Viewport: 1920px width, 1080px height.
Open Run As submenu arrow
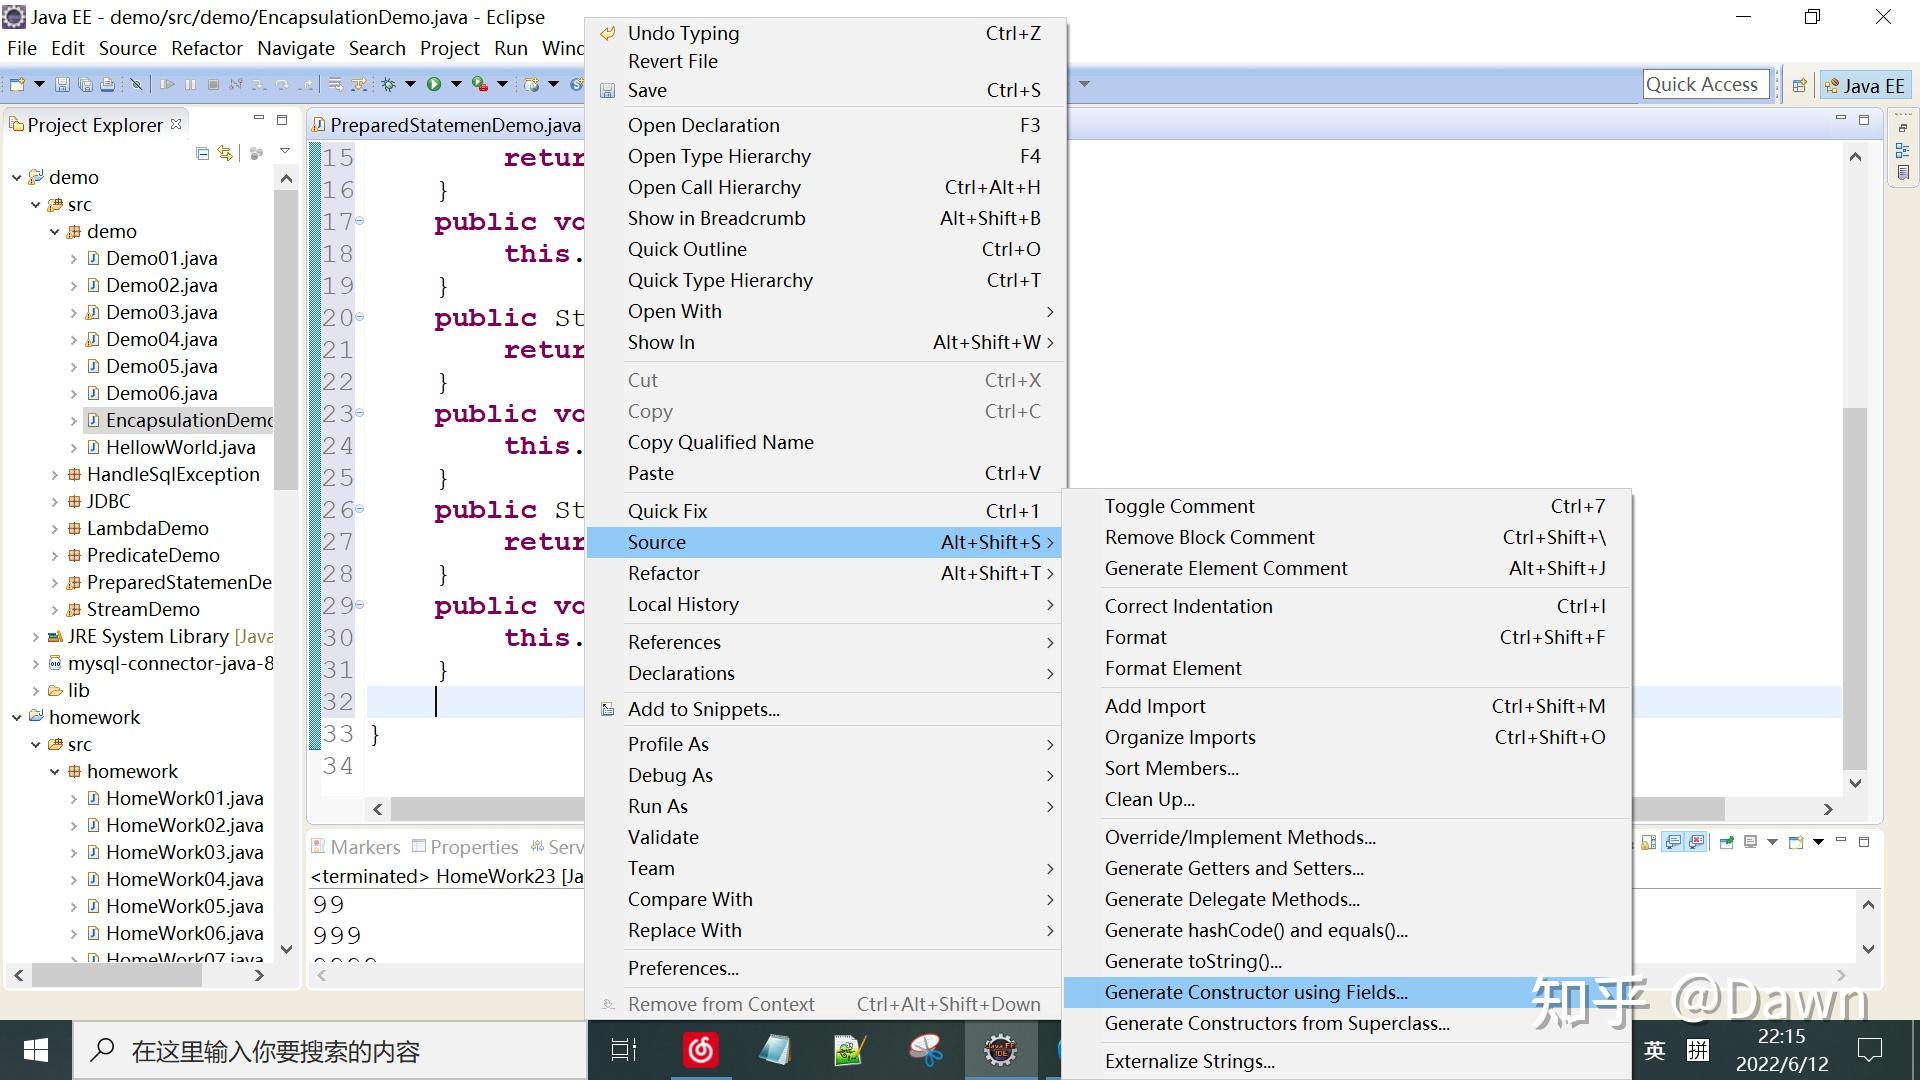[x=1050, y=807]
